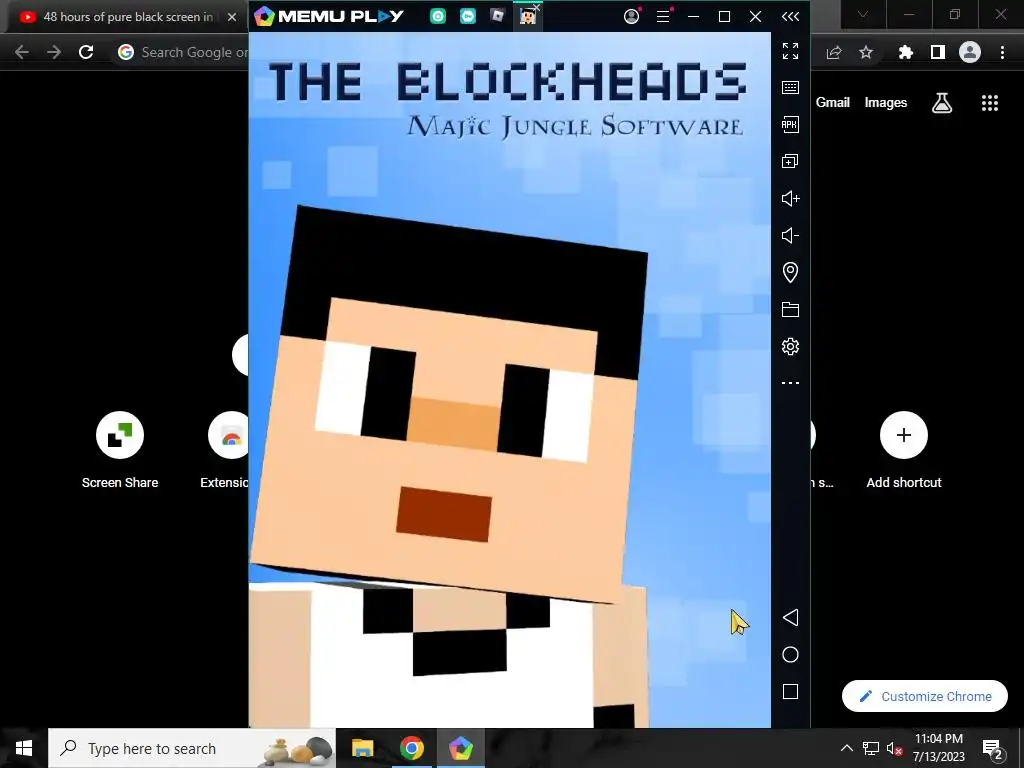
Task: Open Images link on New Tab page
Action: click(886, 103)
